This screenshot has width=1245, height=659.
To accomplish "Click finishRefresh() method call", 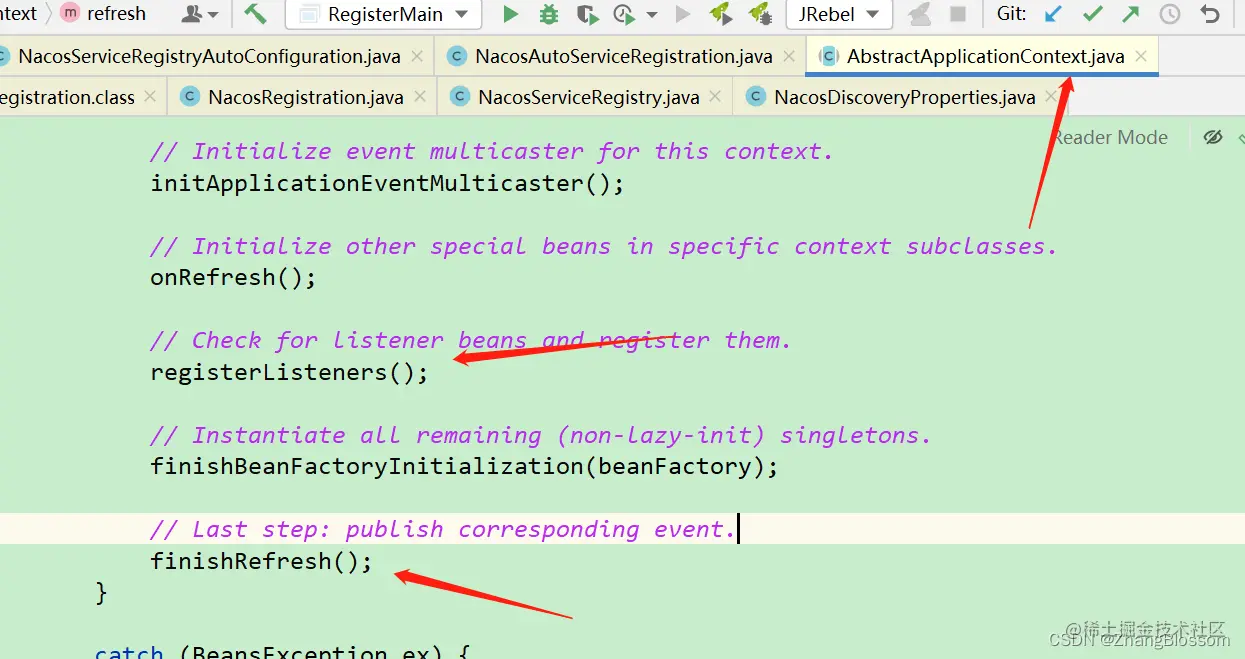I will pyautogui.click(x=261, y=561).
